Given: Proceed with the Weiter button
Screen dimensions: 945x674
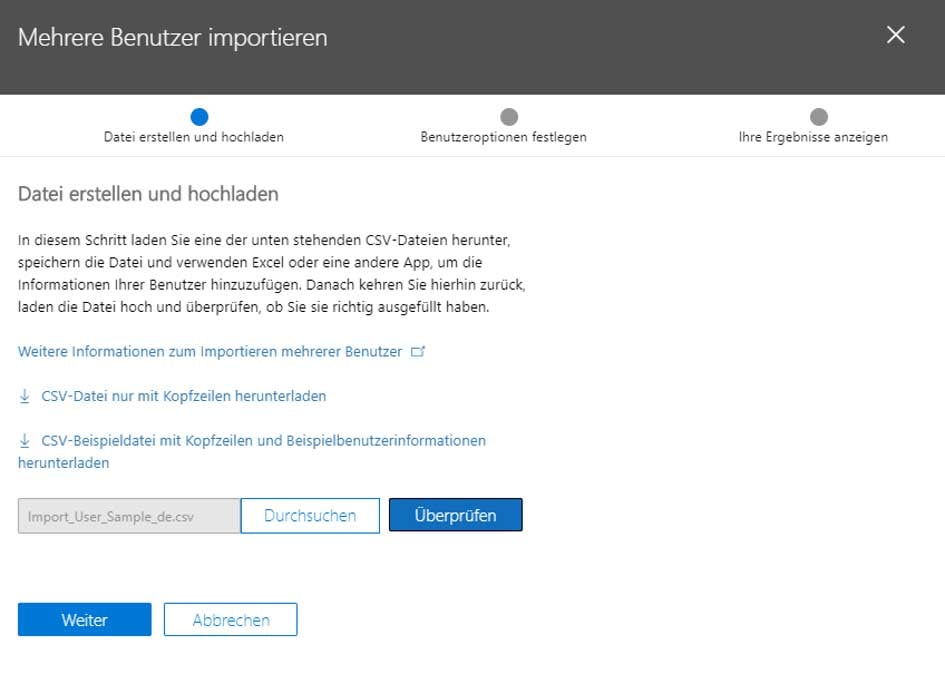Looking at the screenshot, I should pyautogui.click(x=84, y=620).
